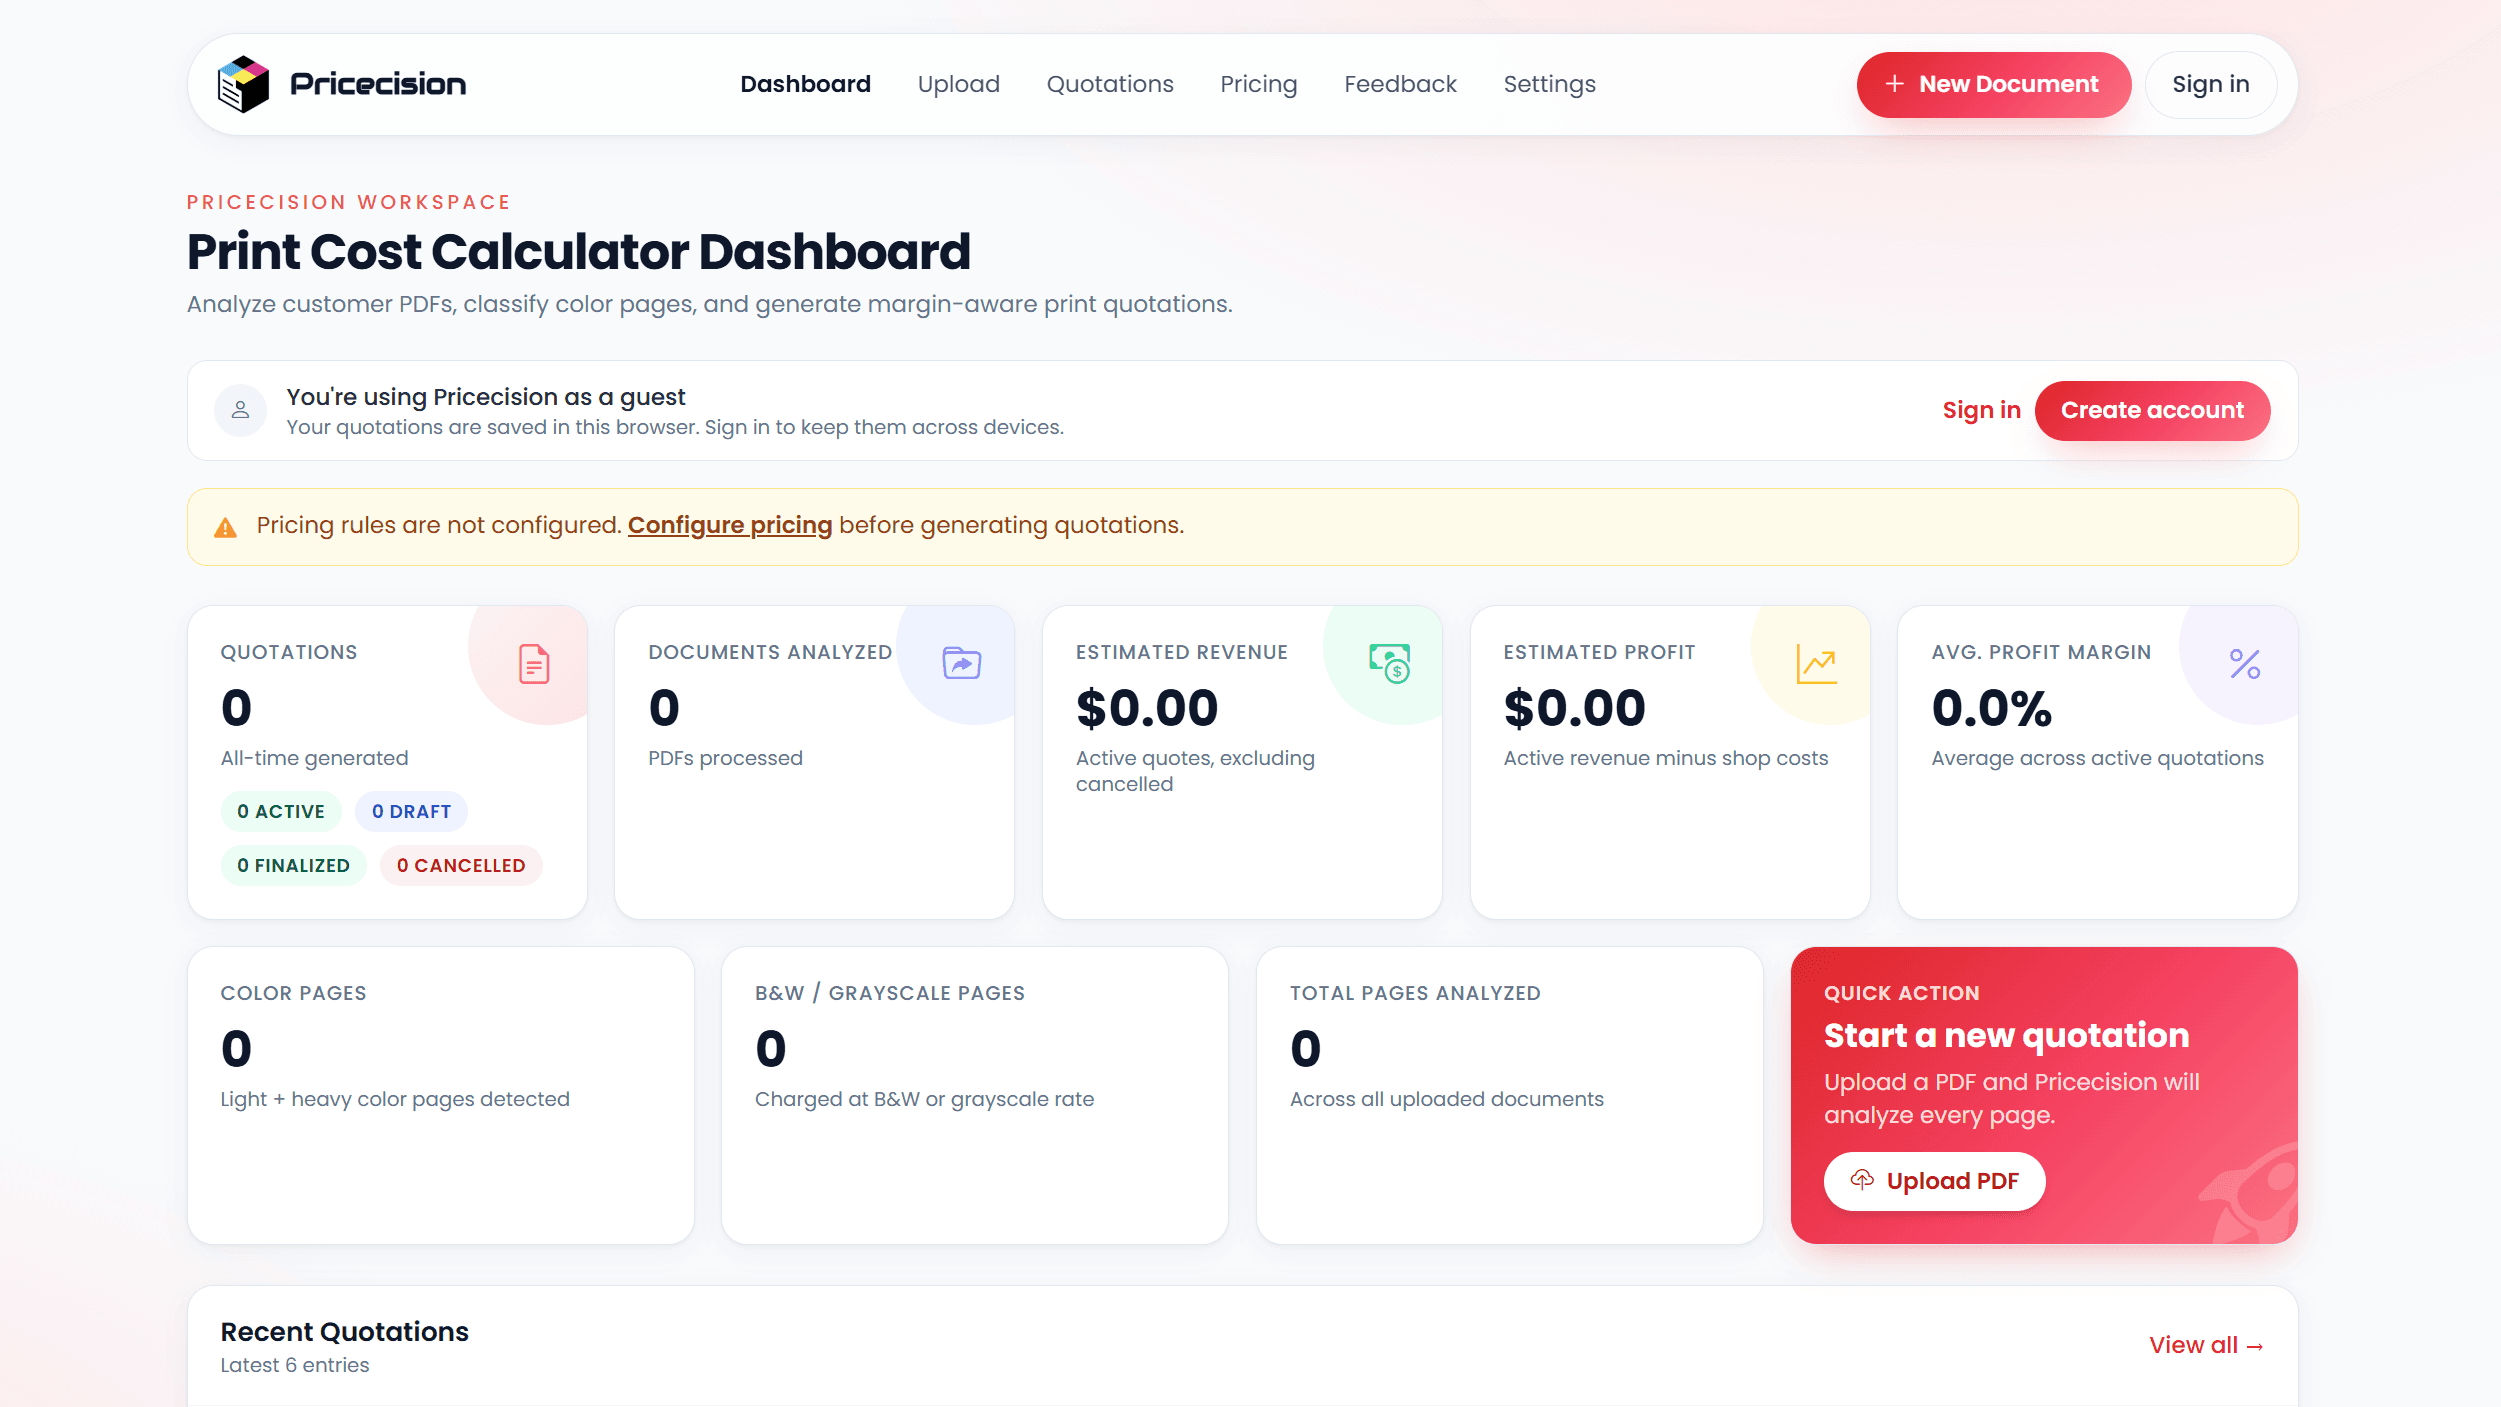The height and width of the screenshot is (1407, 2501).
Task: Click the Estimated Revenue money icon
Action: coord(1389,663)
